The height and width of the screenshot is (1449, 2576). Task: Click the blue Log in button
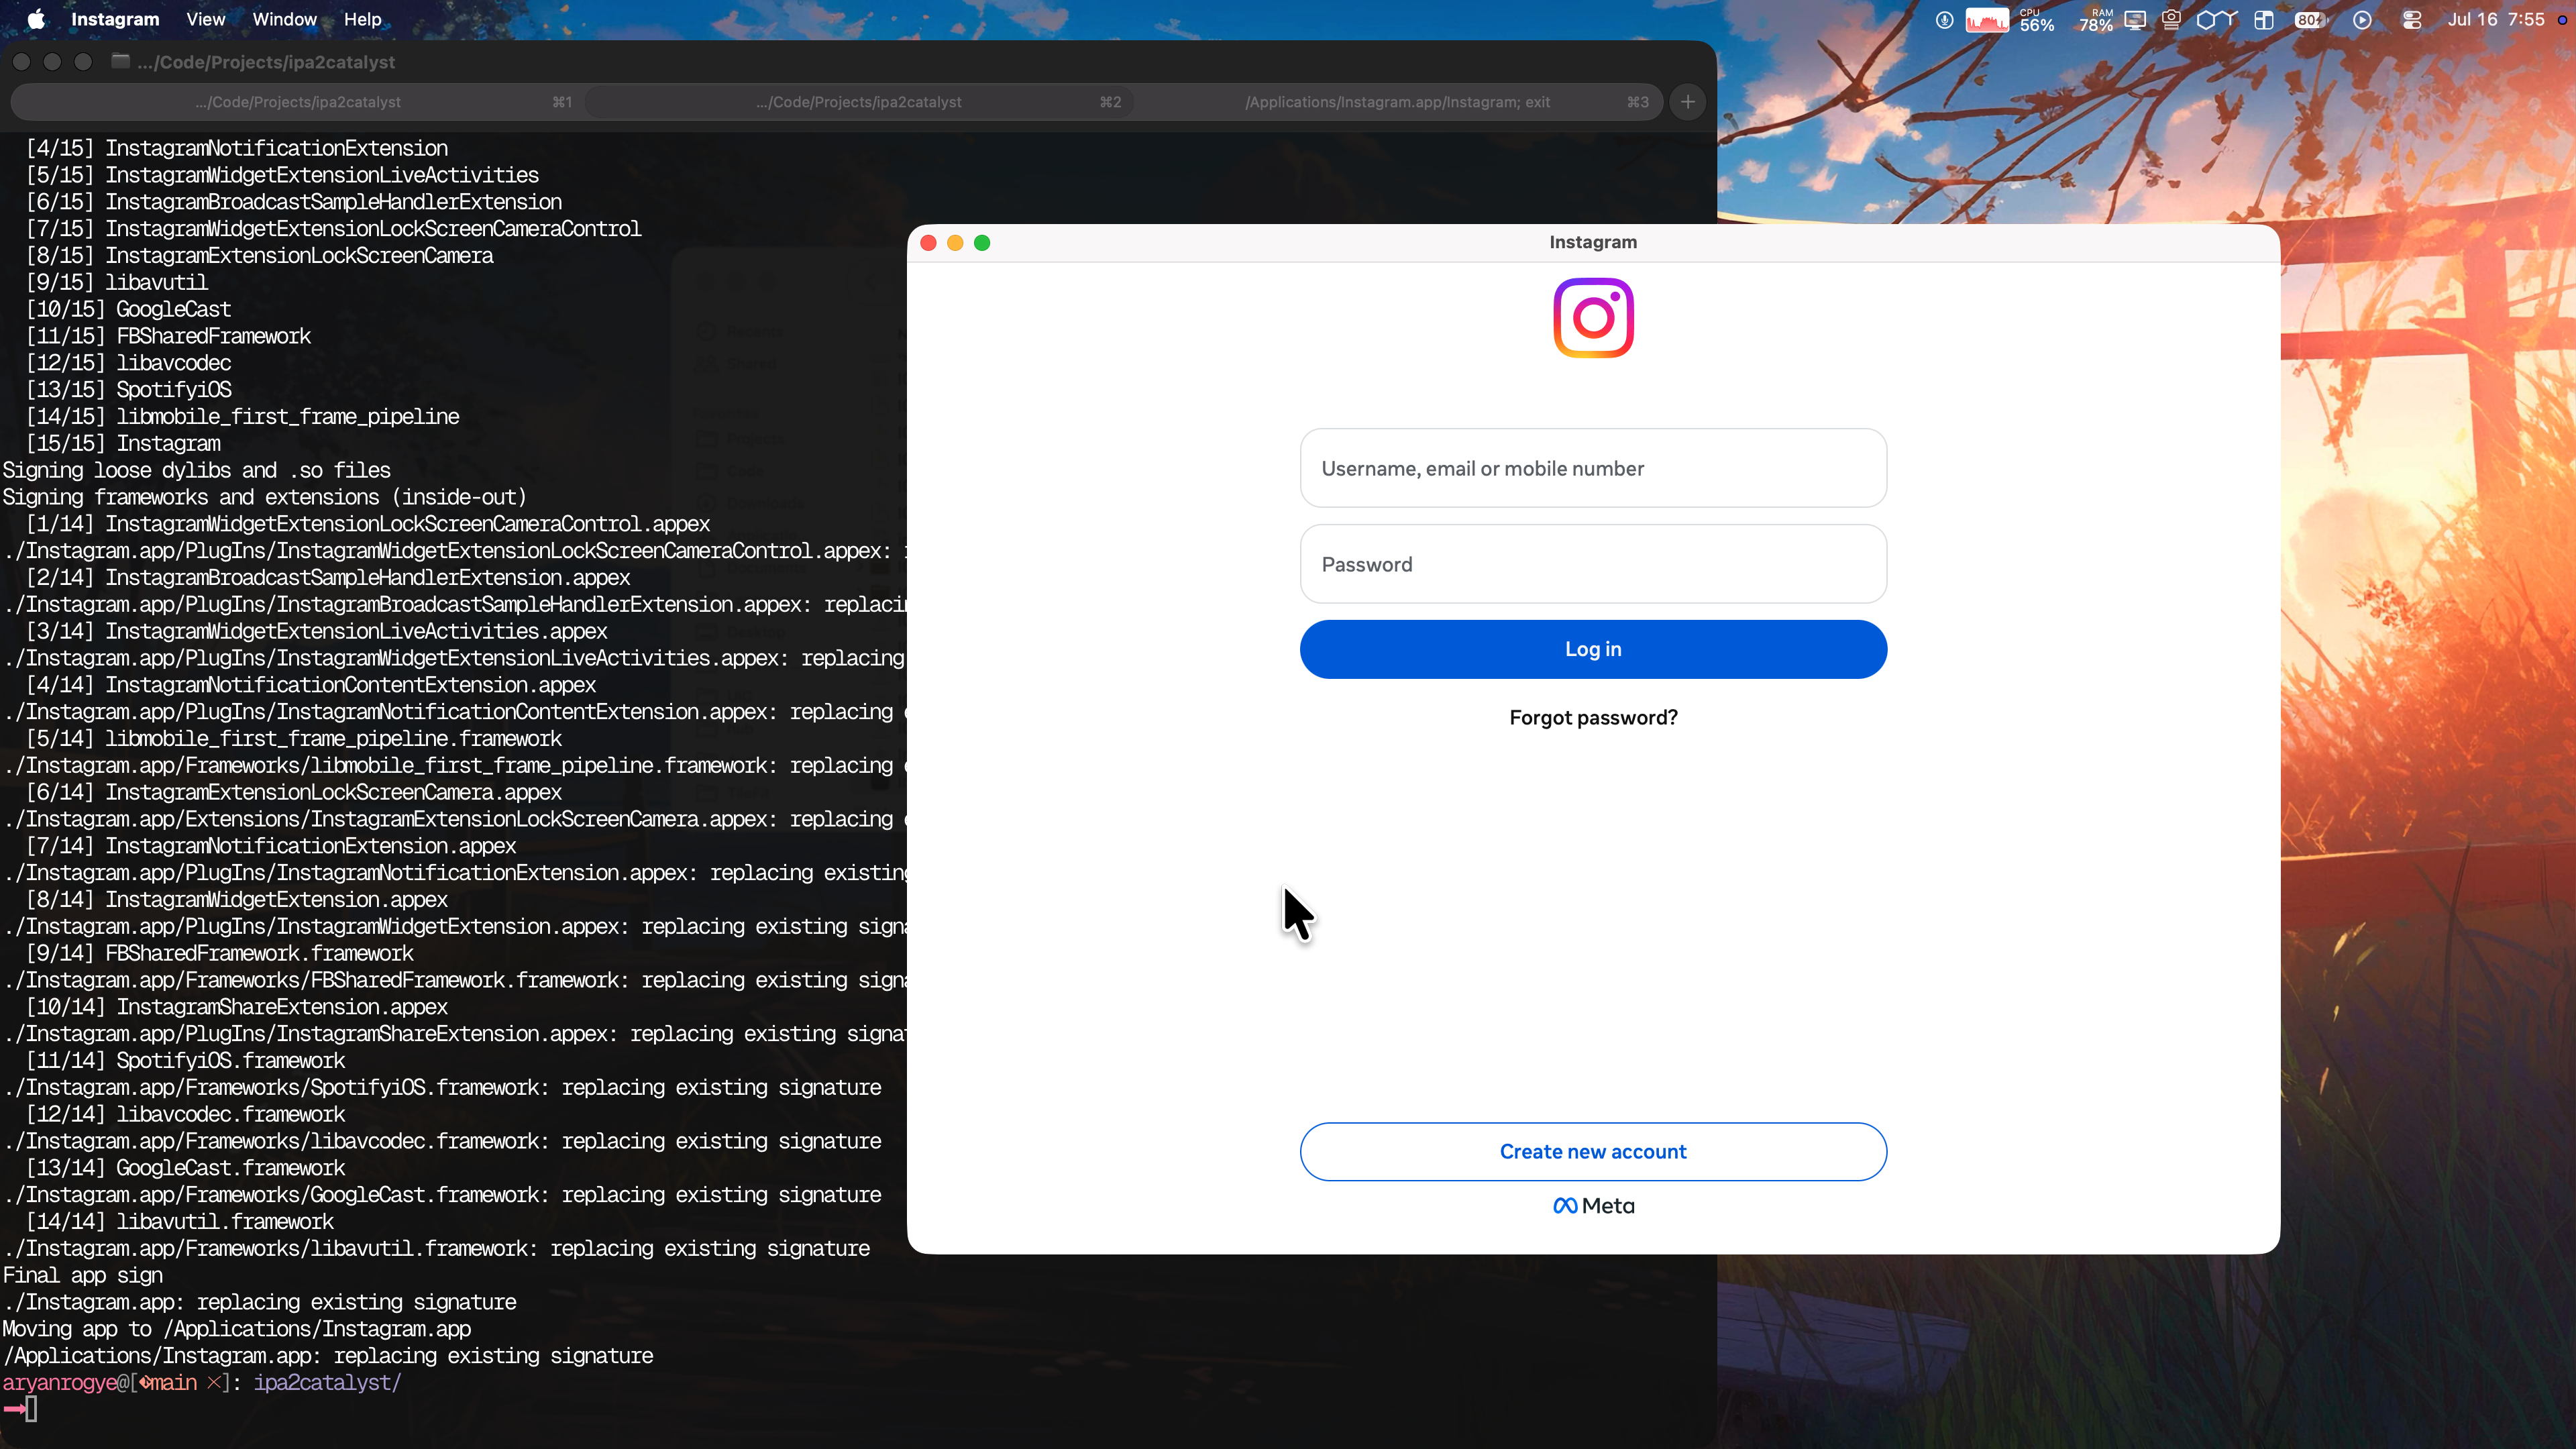point(1593,649)
